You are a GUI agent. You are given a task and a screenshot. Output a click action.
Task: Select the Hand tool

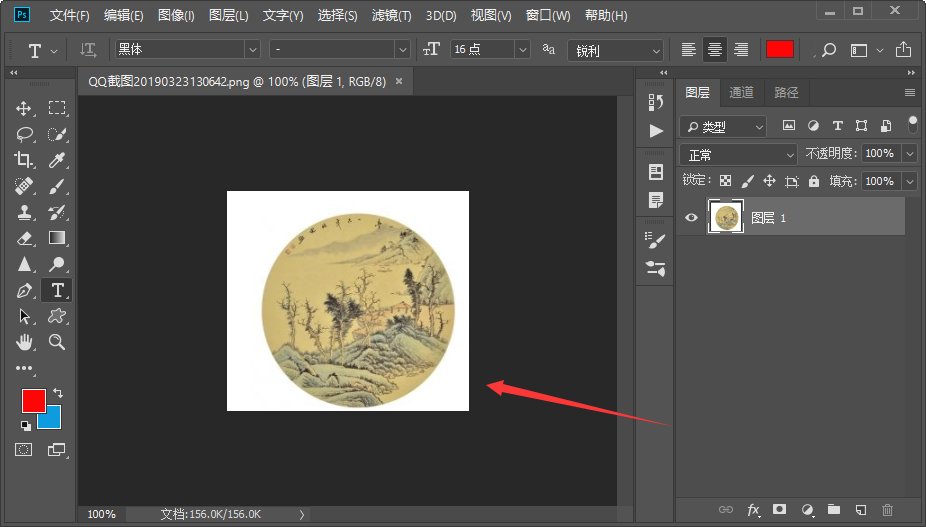pyautogui.click(x=24, y=342)
